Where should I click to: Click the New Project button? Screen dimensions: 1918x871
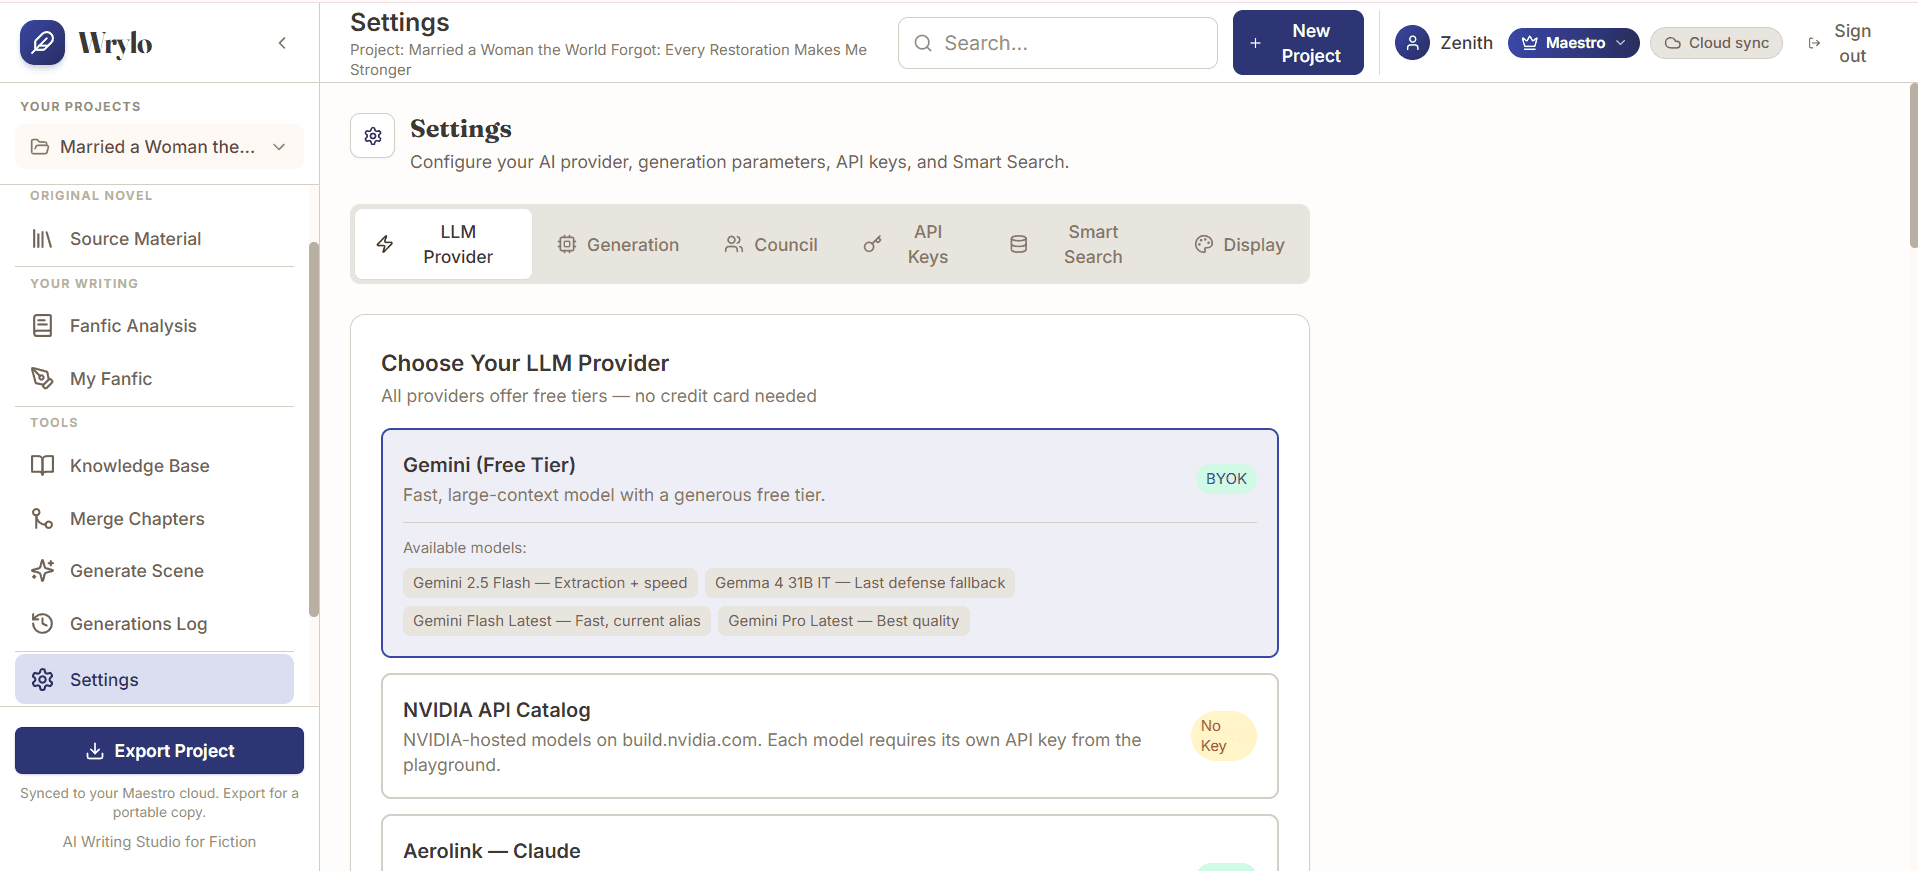click(1298, 43)
